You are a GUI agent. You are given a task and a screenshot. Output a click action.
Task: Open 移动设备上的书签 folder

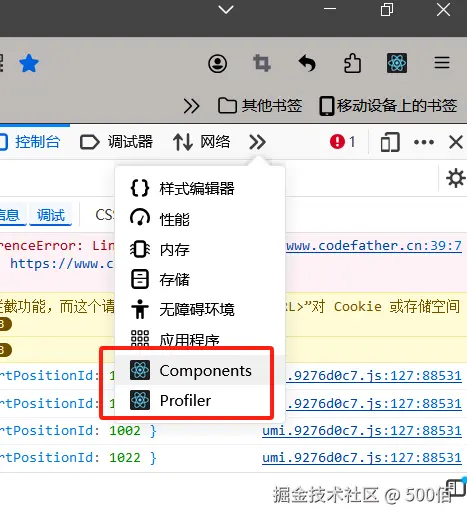388,106
